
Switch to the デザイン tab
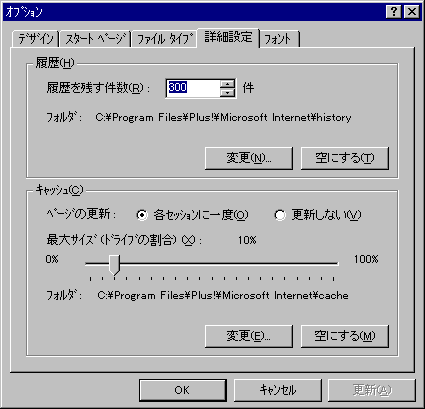36,39
